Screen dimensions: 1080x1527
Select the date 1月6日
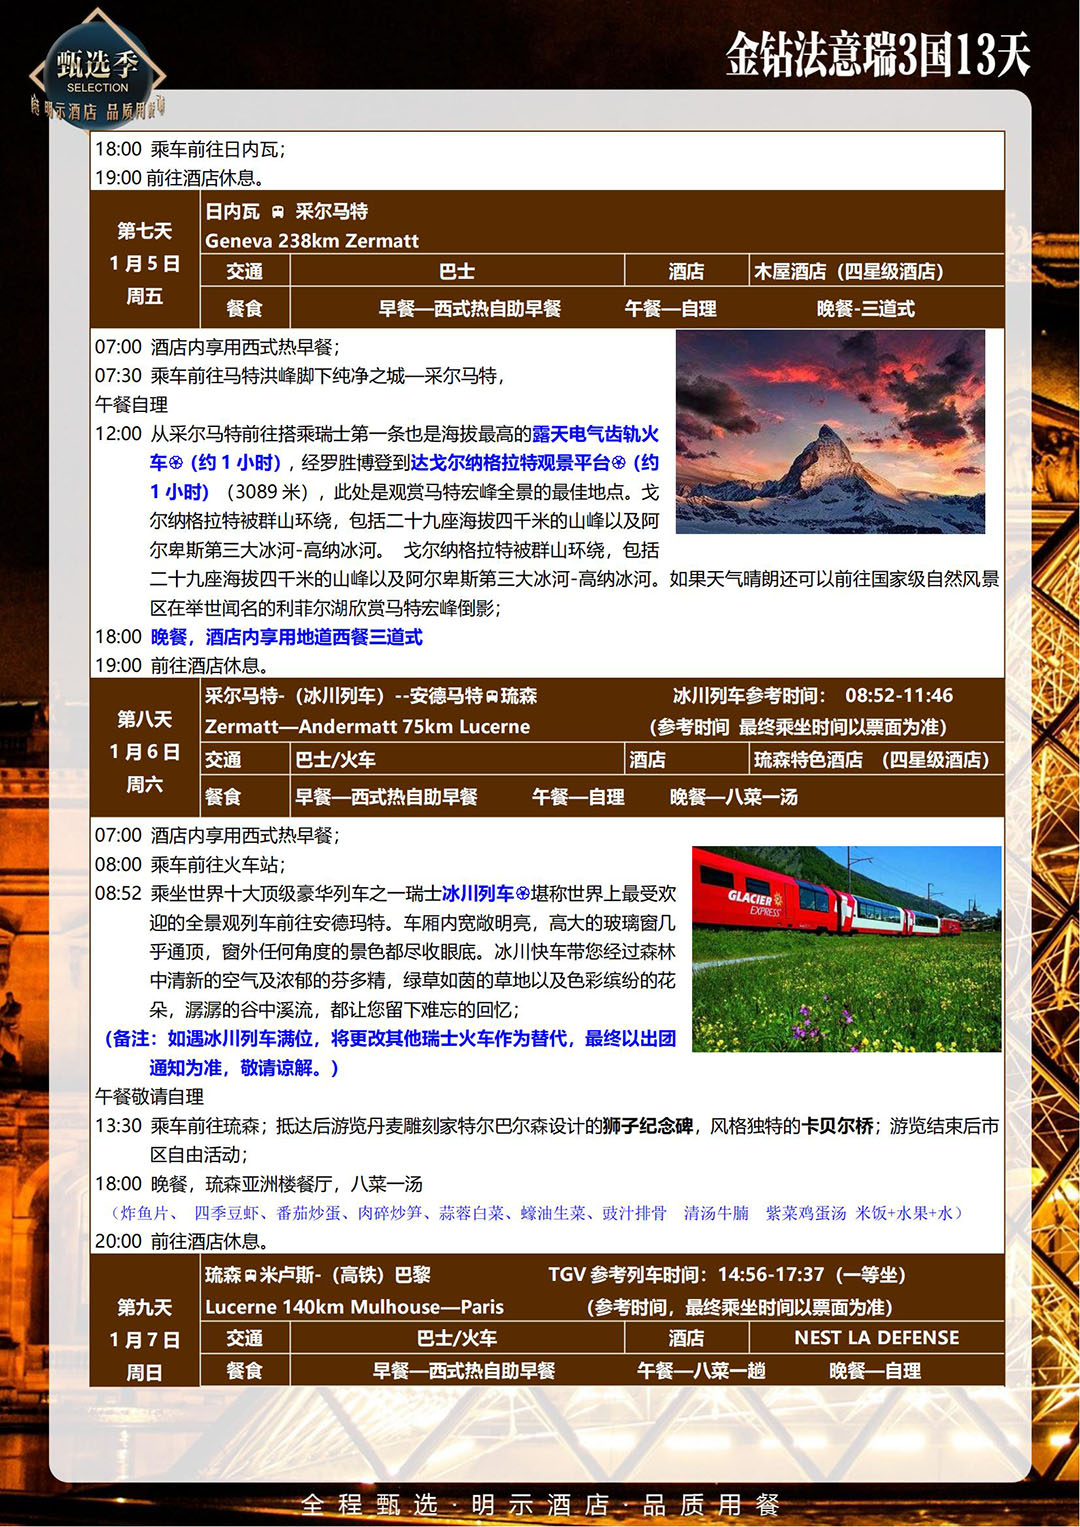click(x=145, y=752)
